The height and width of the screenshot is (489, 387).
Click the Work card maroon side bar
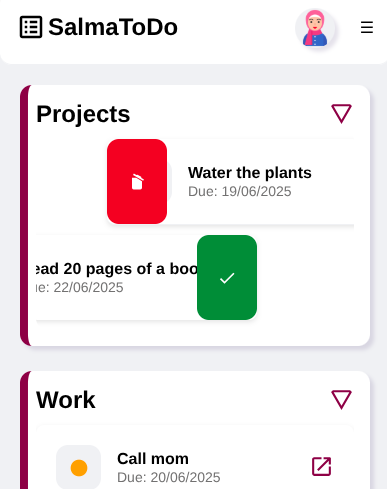(x=24, y=430)
